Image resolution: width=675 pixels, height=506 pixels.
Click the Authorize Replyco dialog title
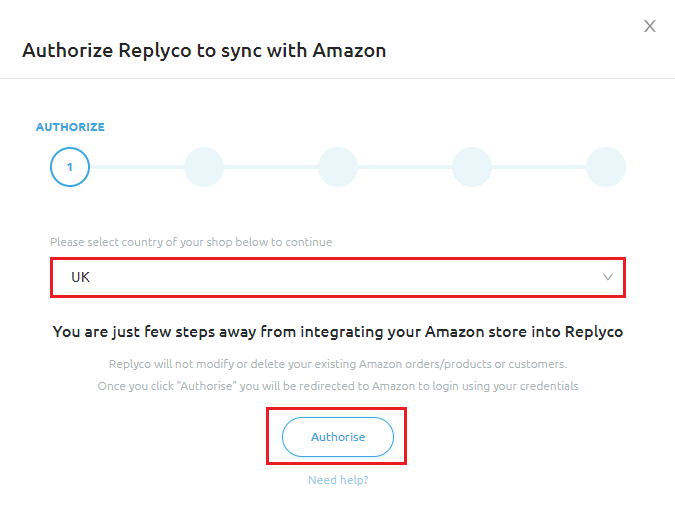click(x=204, y=49)
